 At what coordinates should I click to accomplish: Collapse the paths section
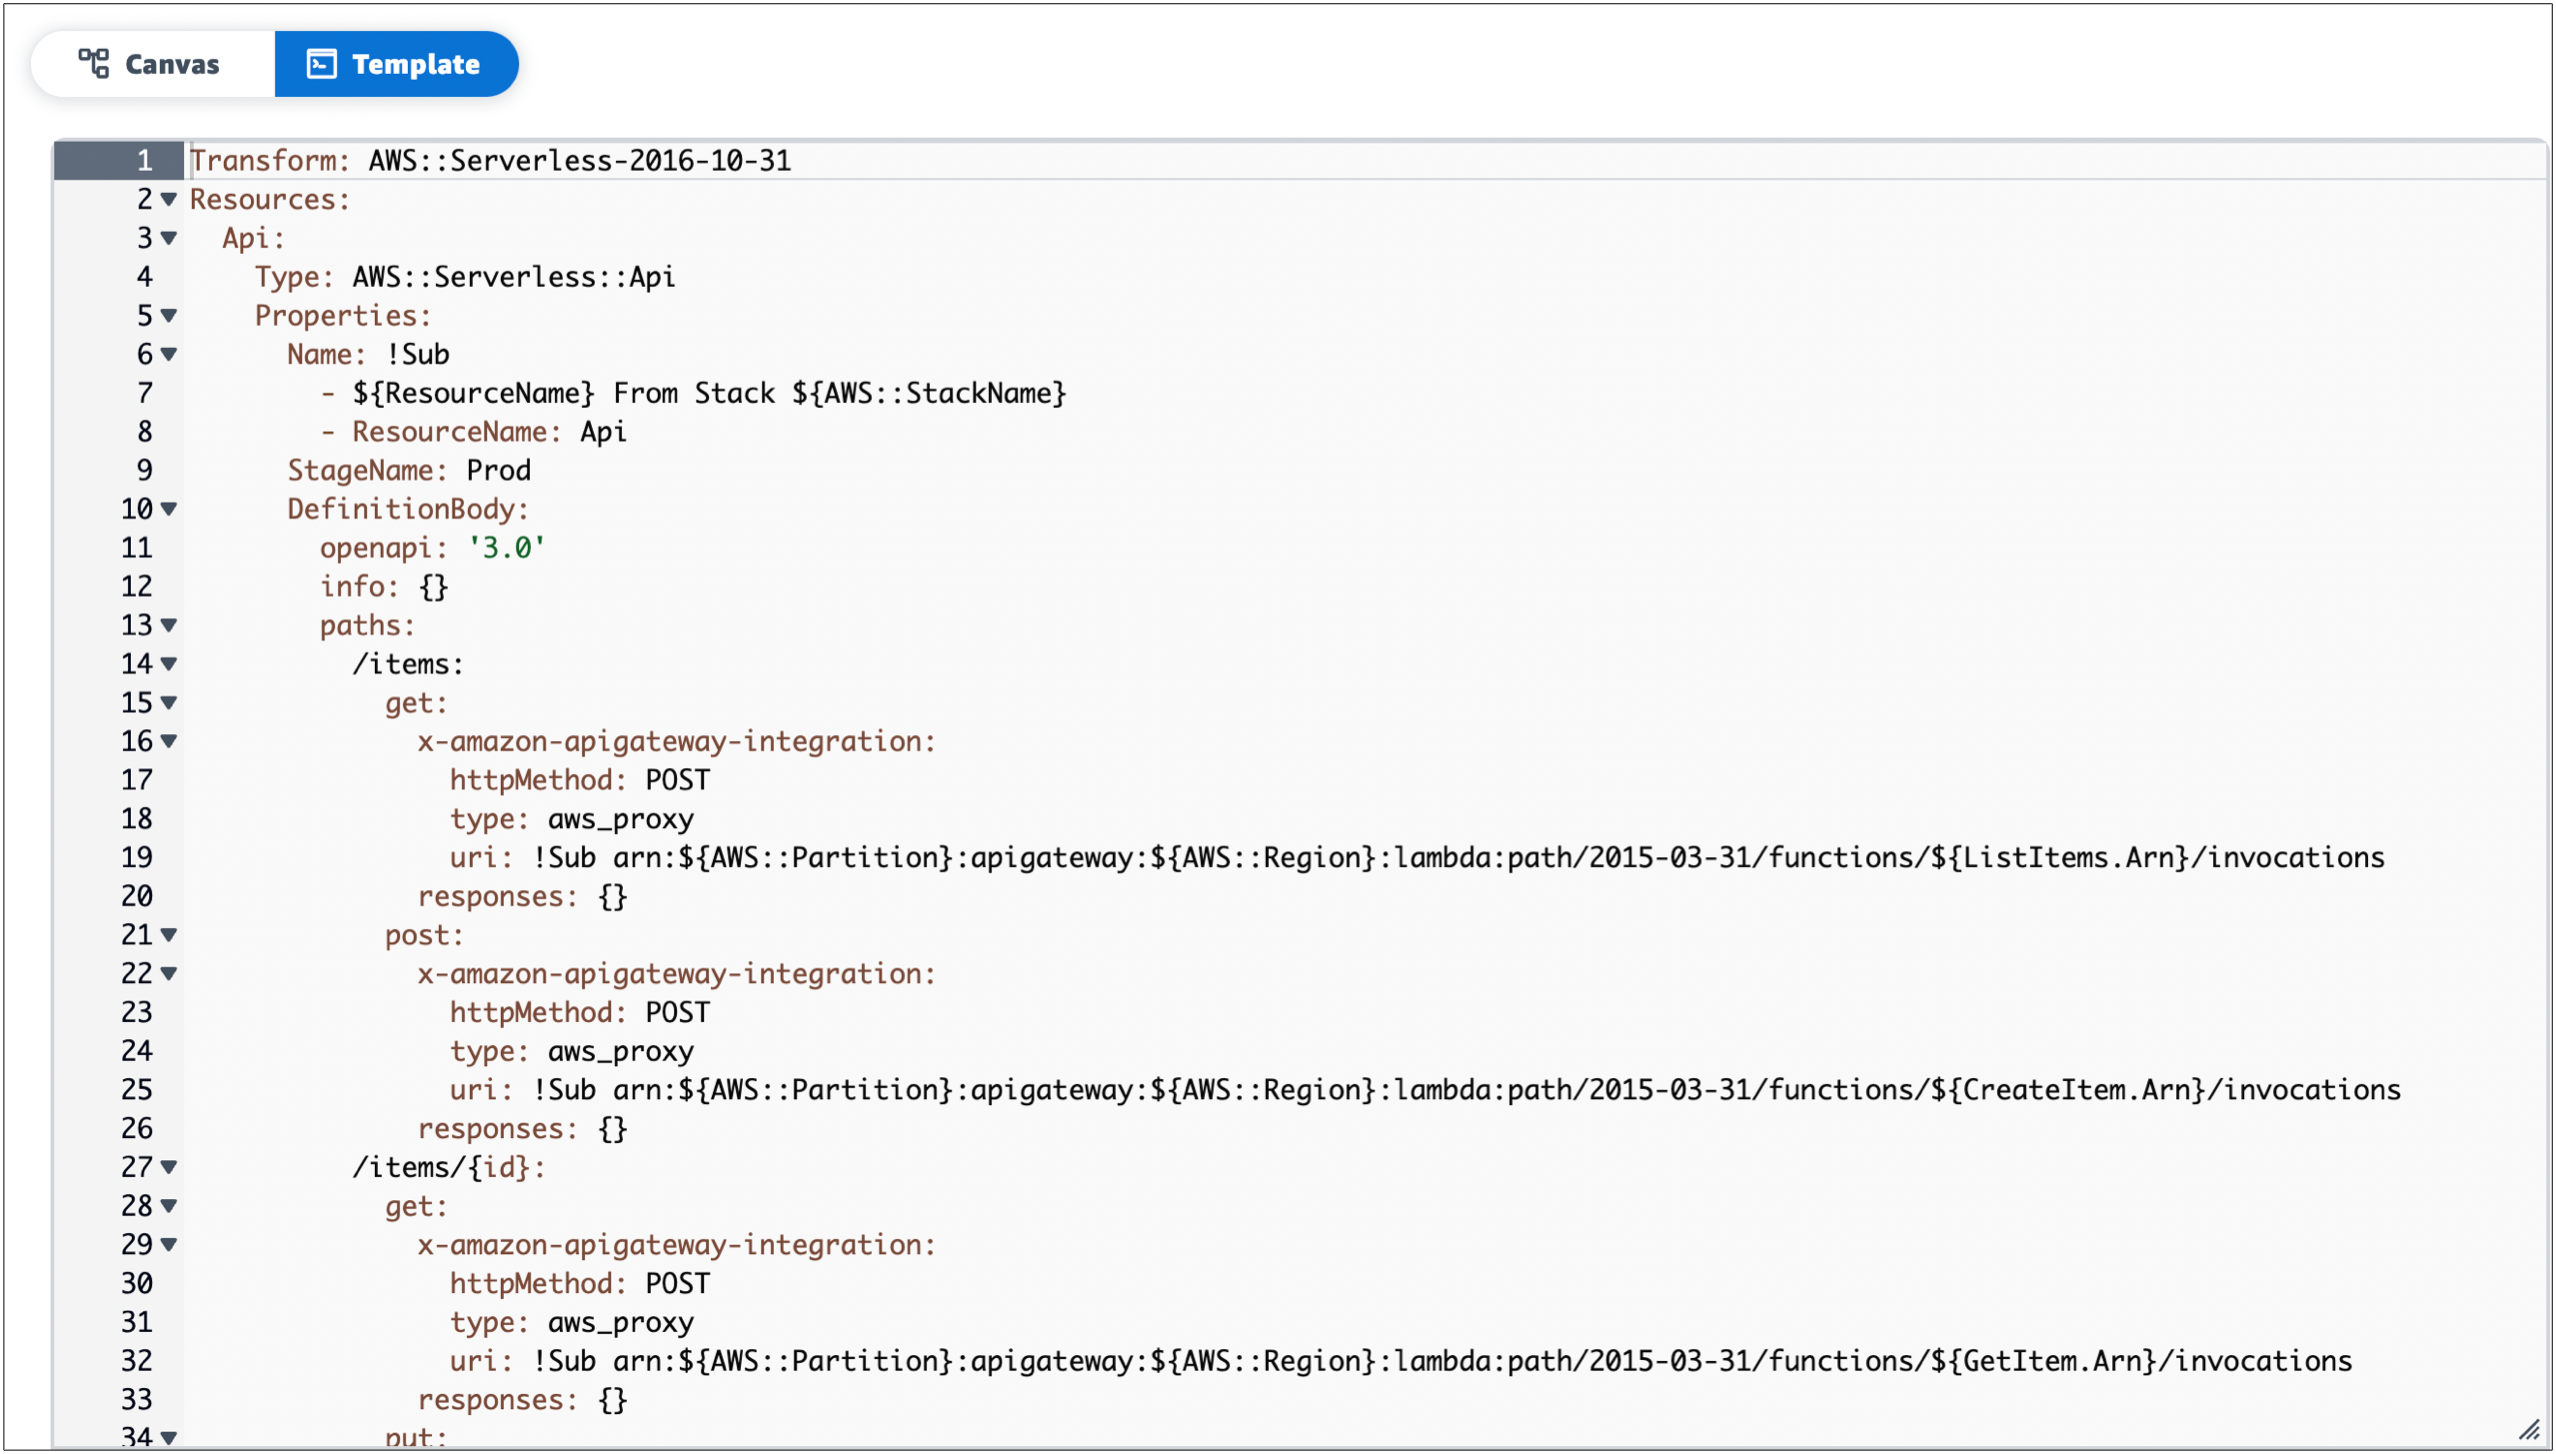(168, 626)
